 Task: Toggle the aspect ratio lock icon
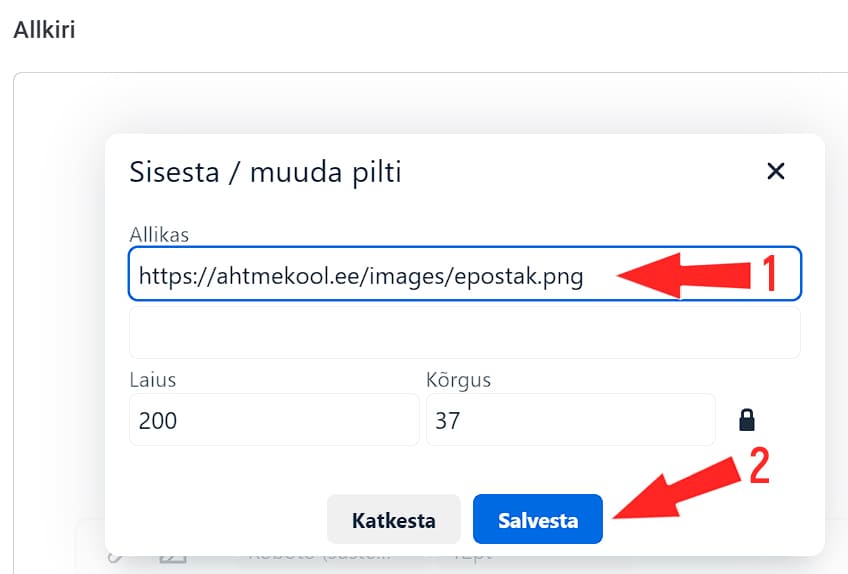pos(746,420)
